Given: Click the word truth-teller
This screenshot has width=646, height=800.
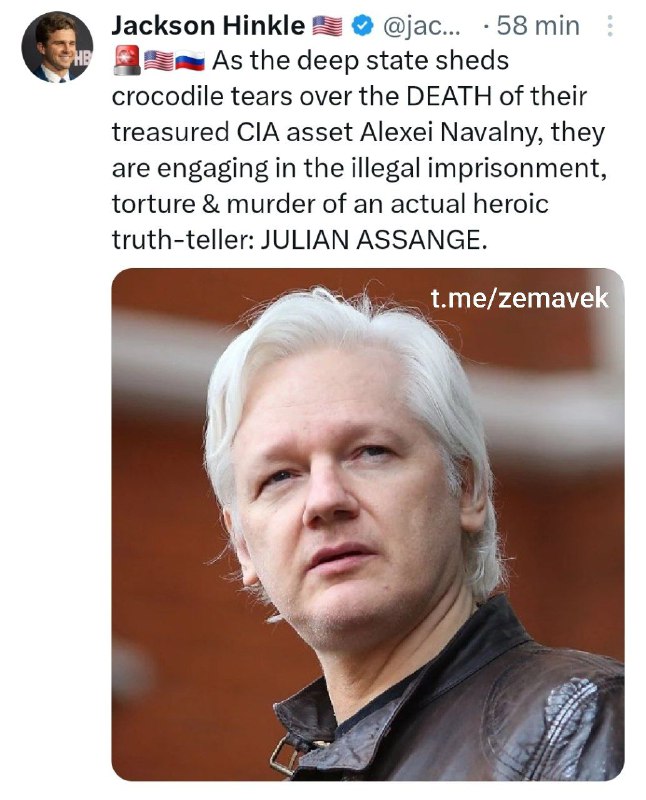Looking at the screenshot, I should coord(183,239).
